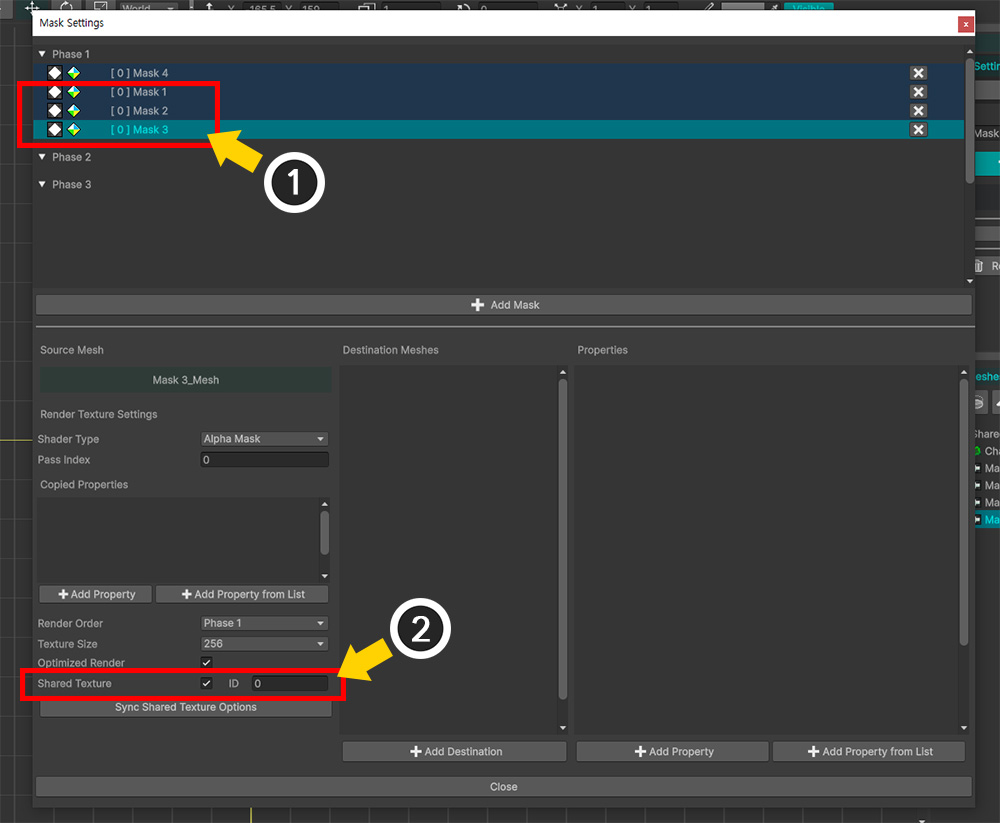
Task: Select the [ 0 ] Mask 1 entry
Action: [498, 92]
